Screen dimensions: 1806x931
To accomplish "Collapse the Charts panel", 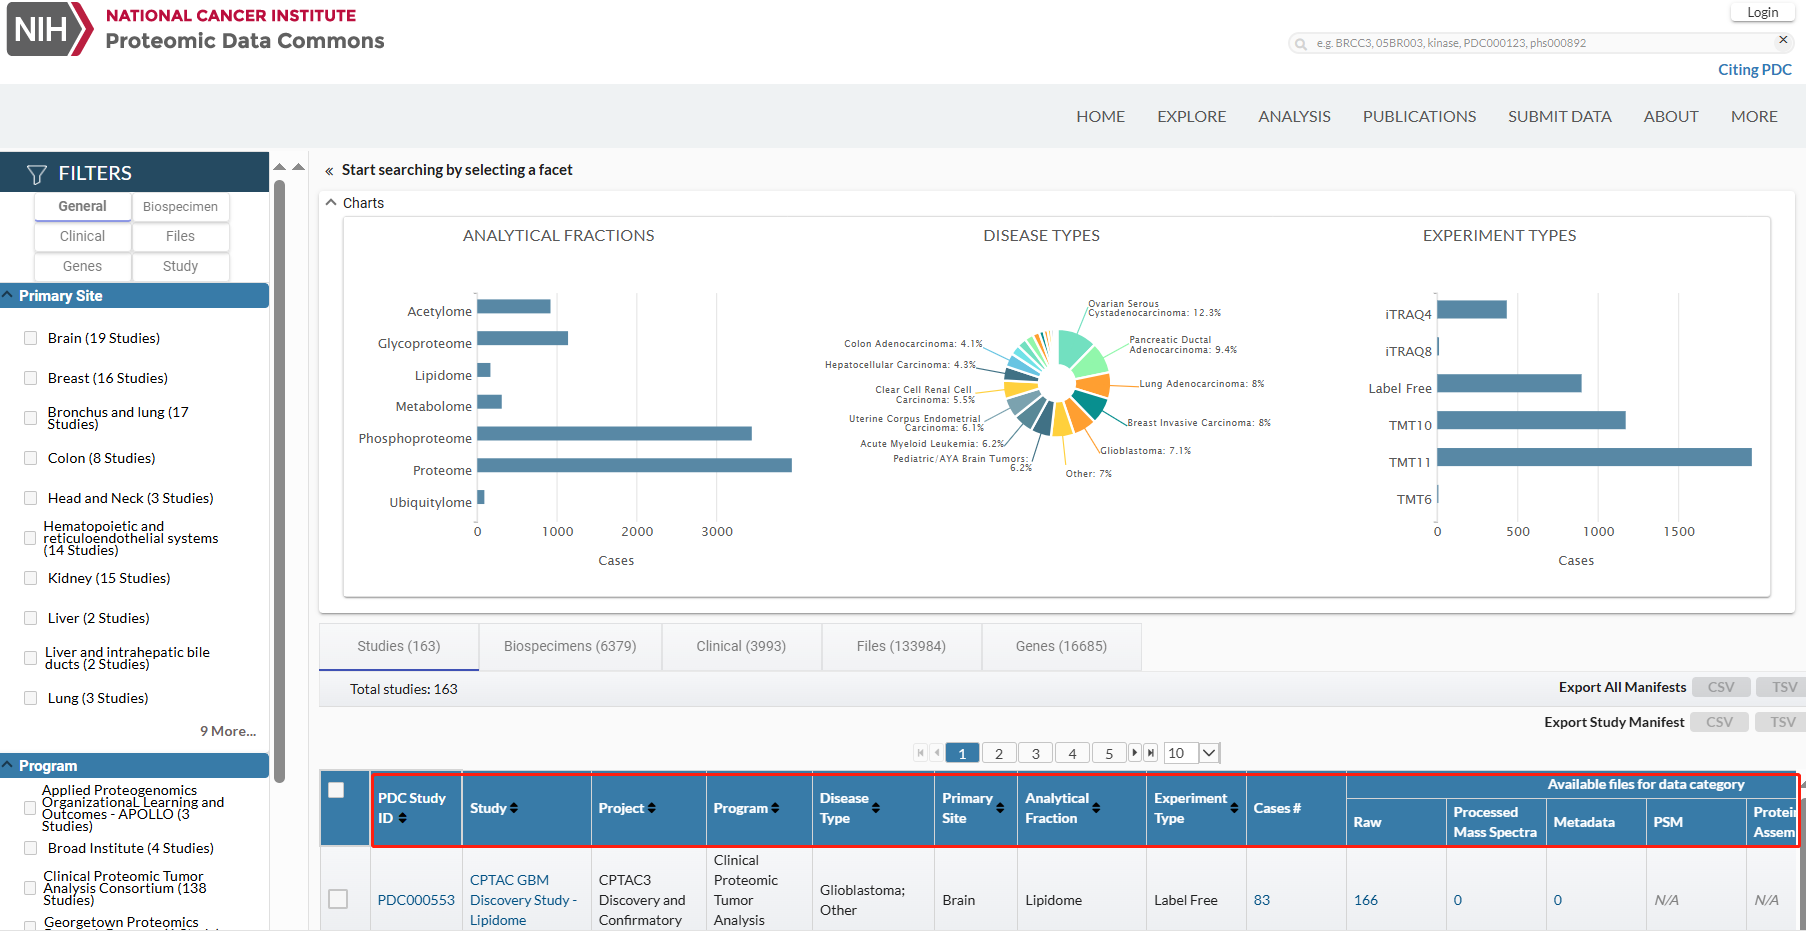I will tap(331, 203).
